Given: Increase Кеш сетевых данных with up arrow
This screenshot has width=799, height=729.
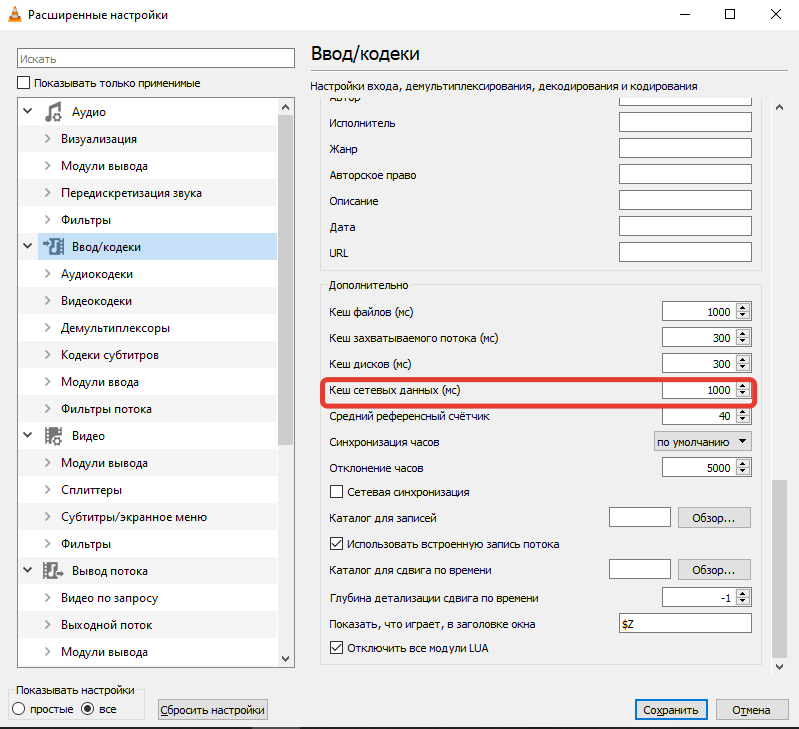Looking at the screenshot, I should click(742, 386).
